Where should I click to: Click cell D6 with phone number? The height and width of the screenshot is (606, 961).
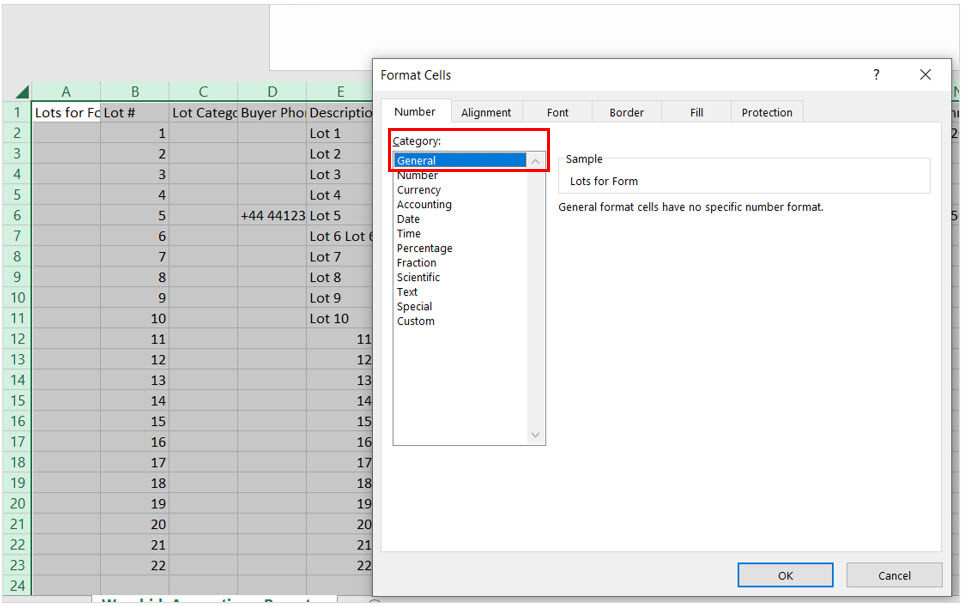[x=272, y=216]
